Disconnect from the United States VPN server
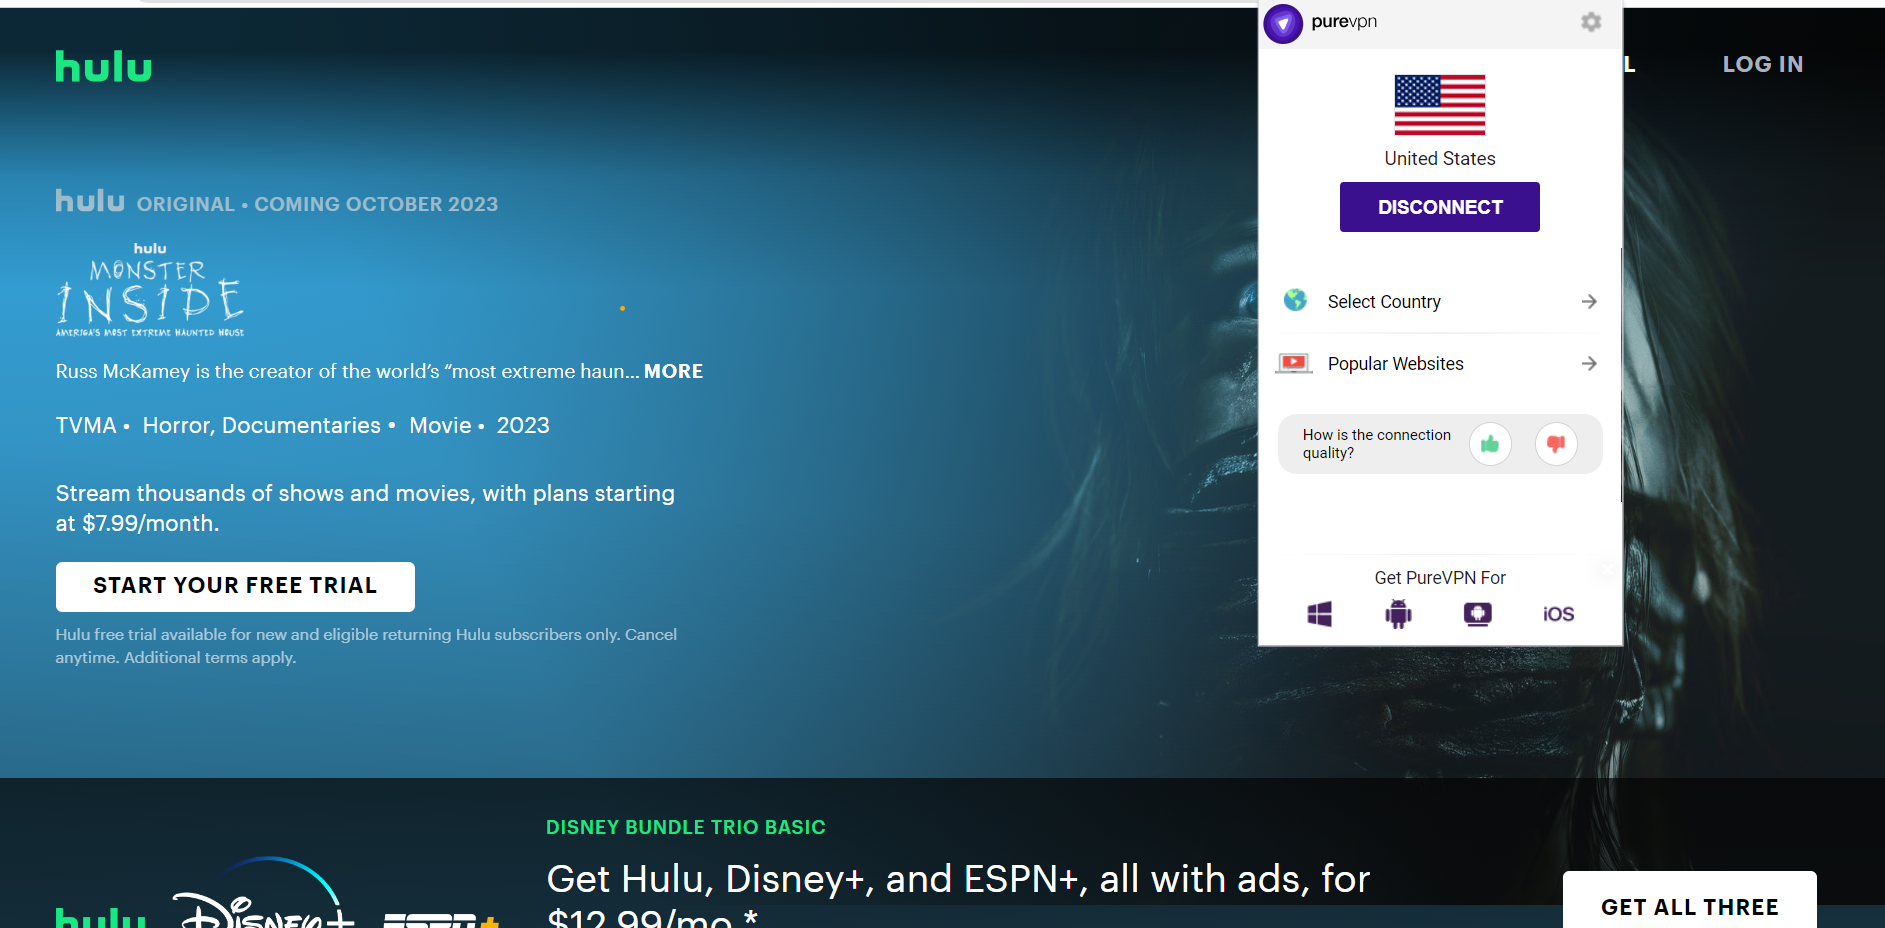Viewport: 1885px width, 928px height. [1439, 206]
